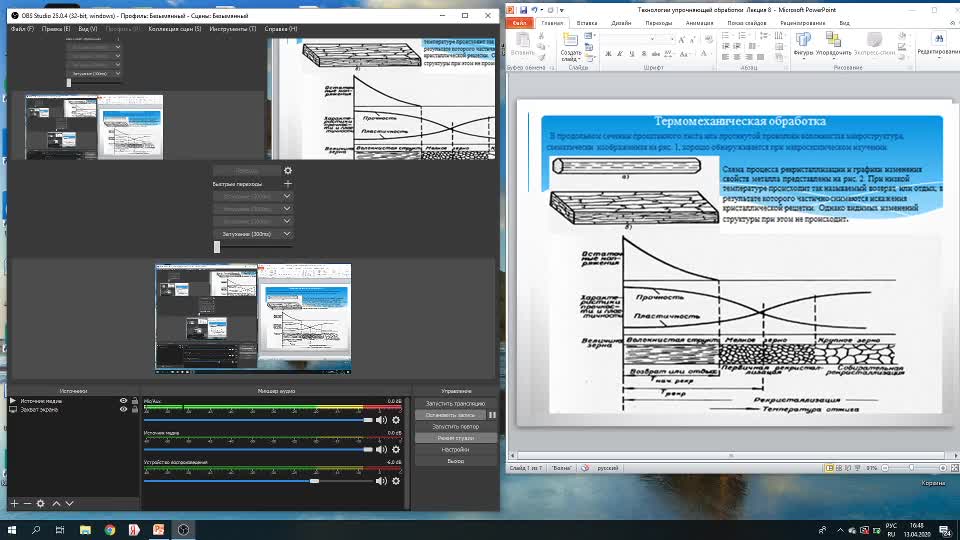The width and height of the screenshot is (960, 540).
Task: Apply underline formatting in PowerPoint ribbon
Action: point(632,54)
